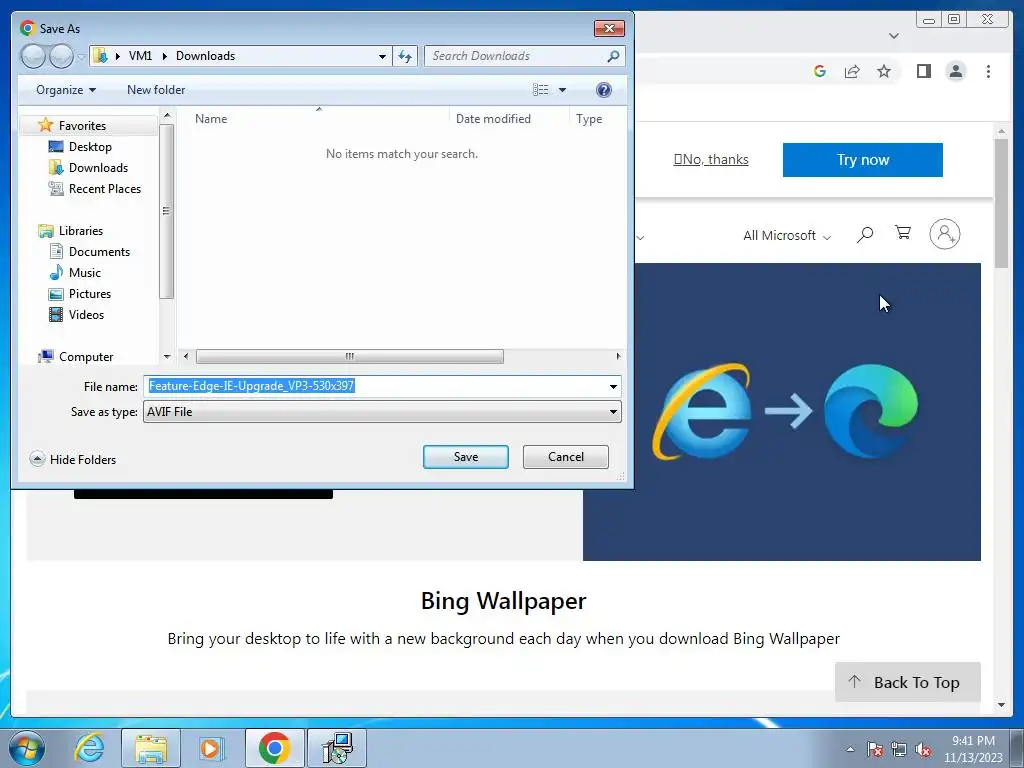1024x768 pixels.
Task: Click Downloads in the address path
Action: click(205, 56)
